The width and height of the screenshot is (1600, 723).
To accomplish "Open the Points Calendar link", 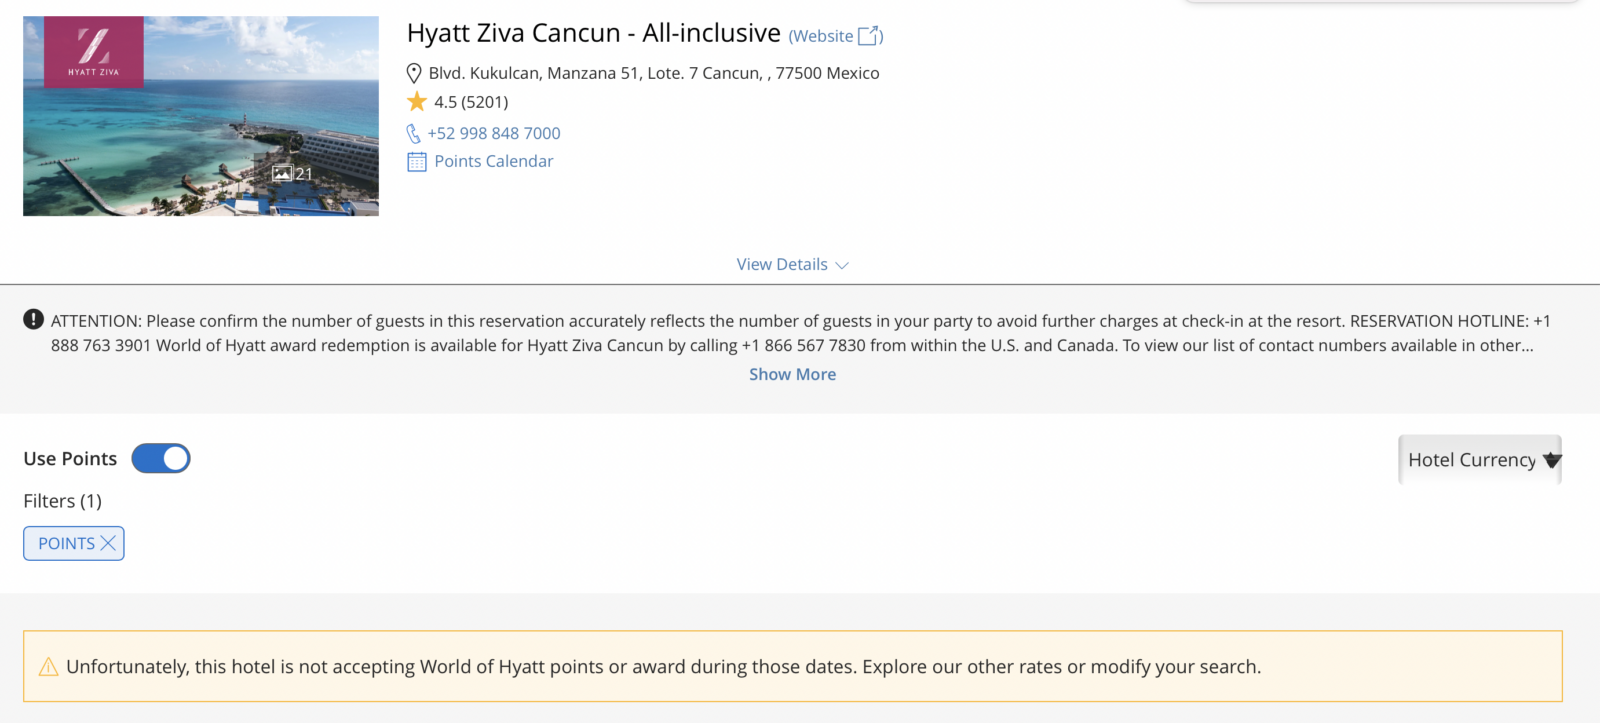I will pos(494,161).
